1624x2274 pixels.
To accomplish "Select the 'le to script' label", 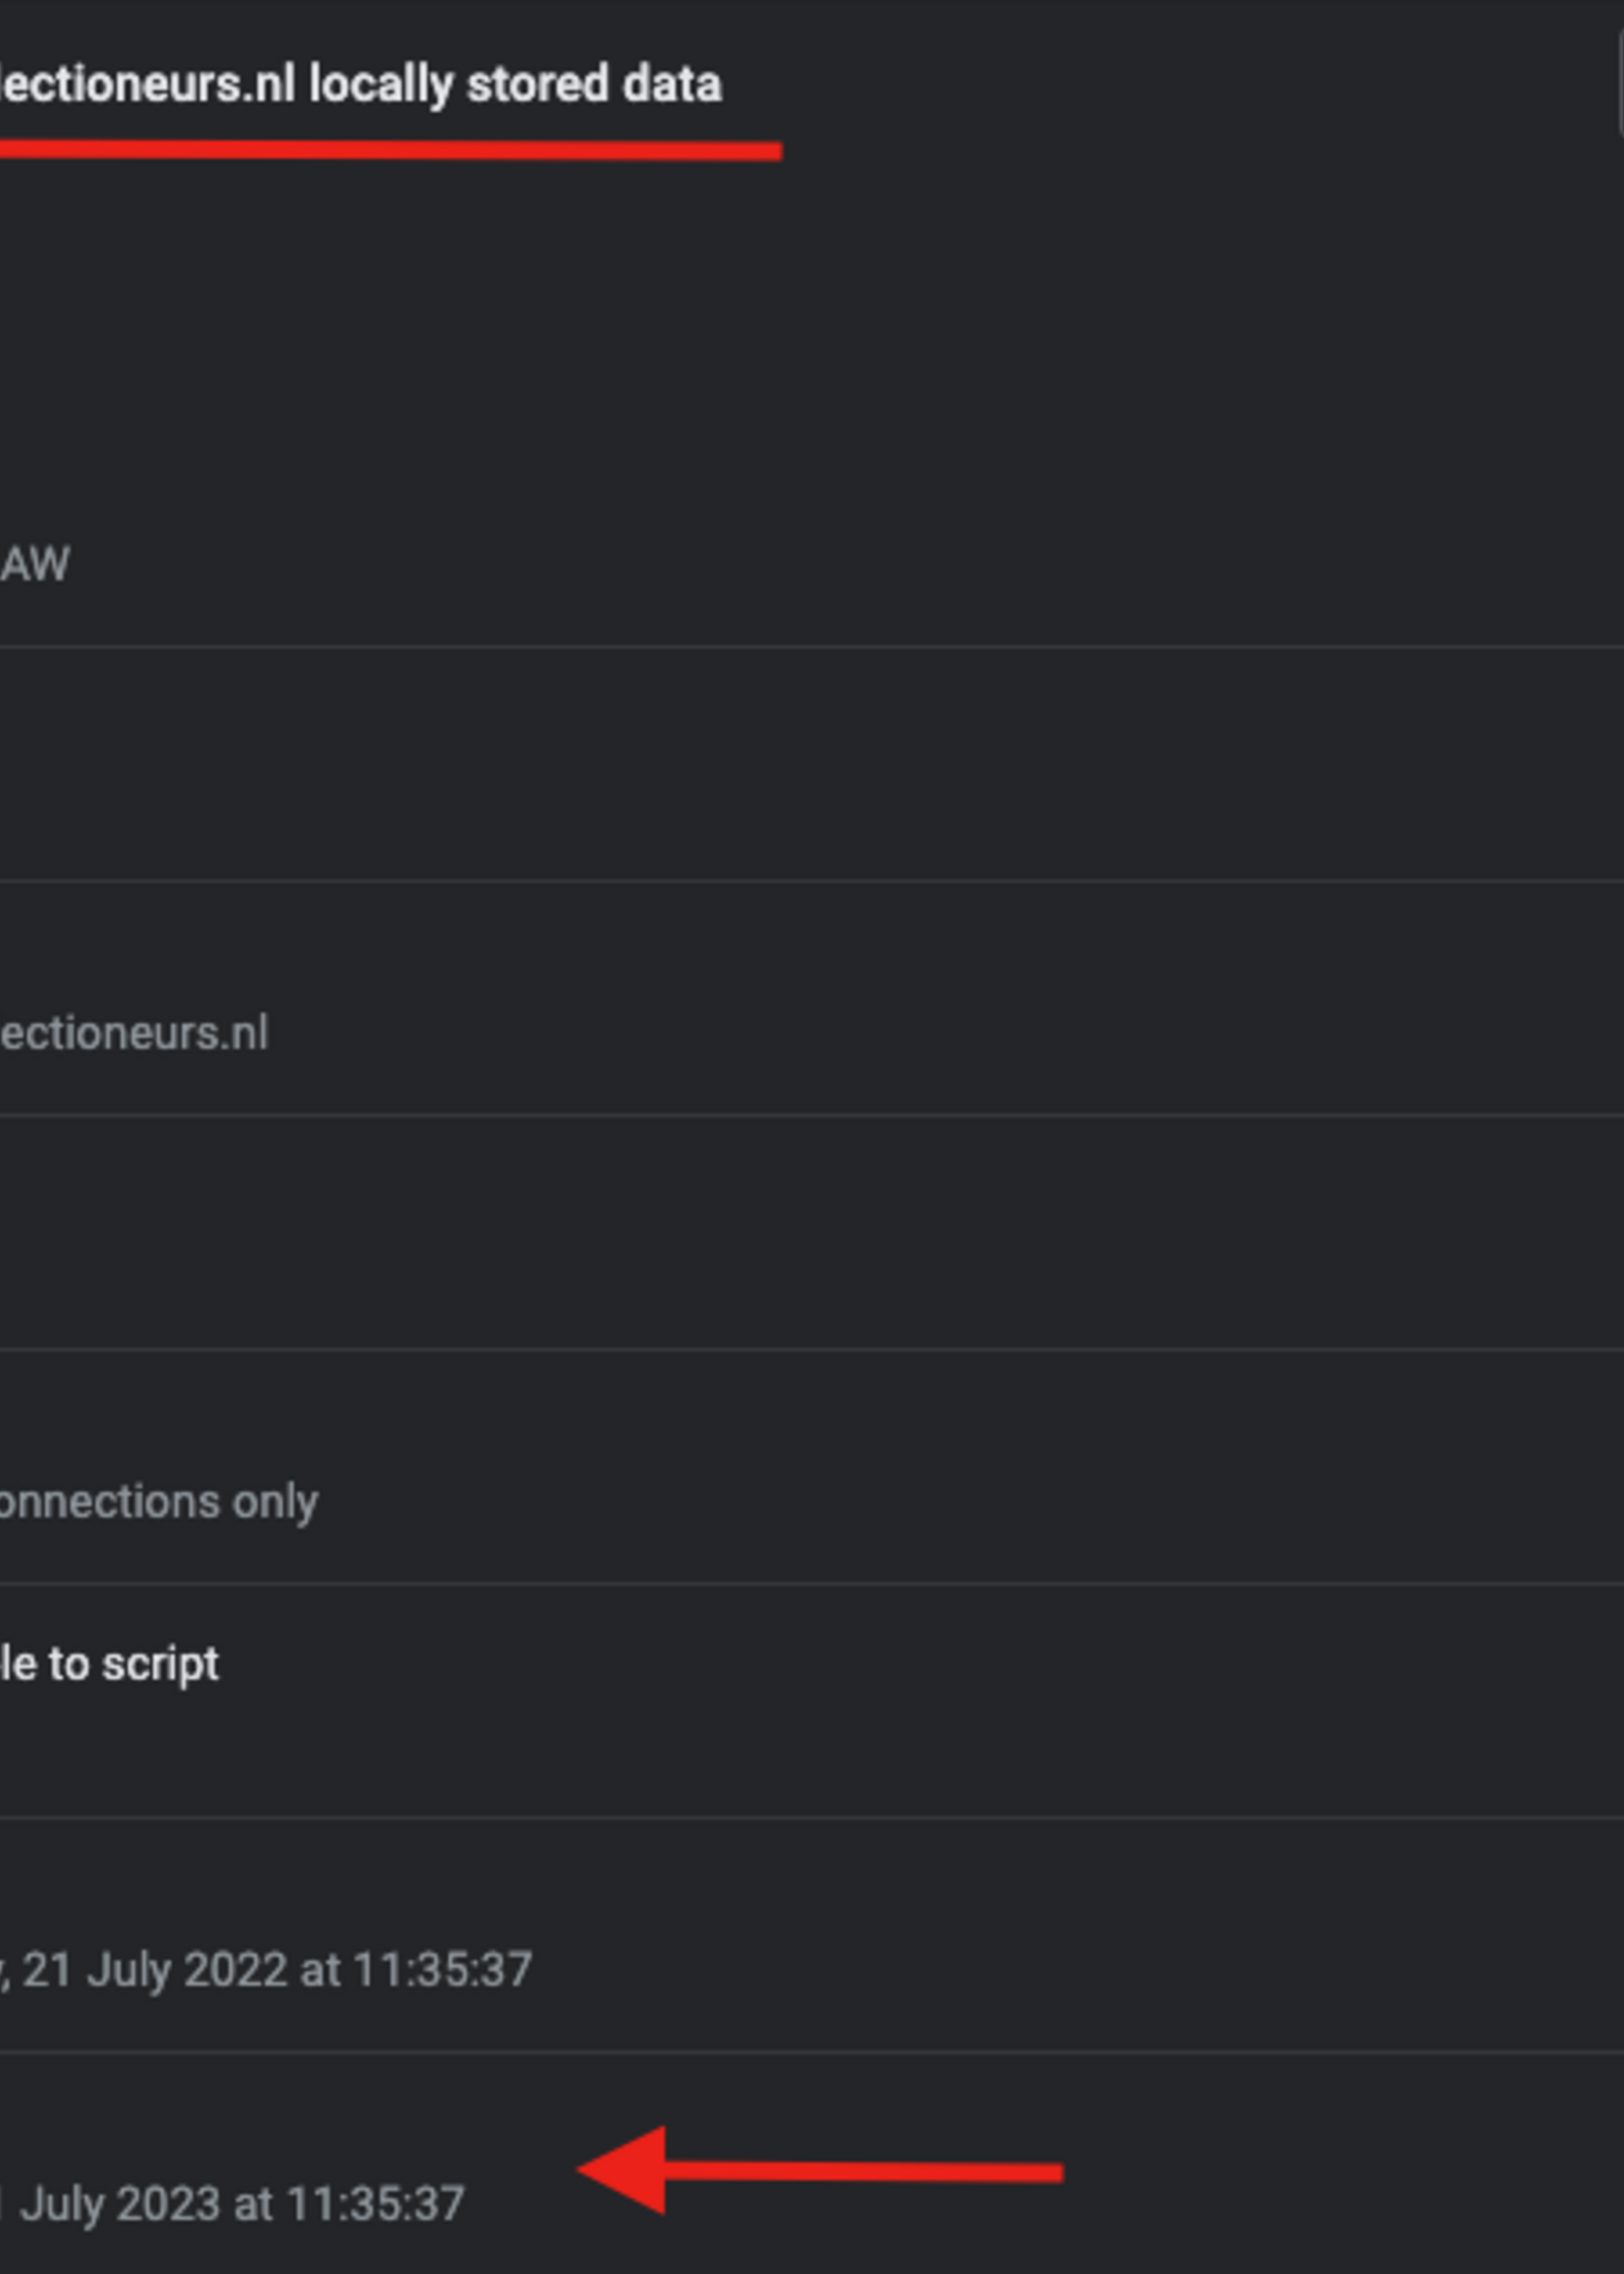I will click(x=109, y=1664).
